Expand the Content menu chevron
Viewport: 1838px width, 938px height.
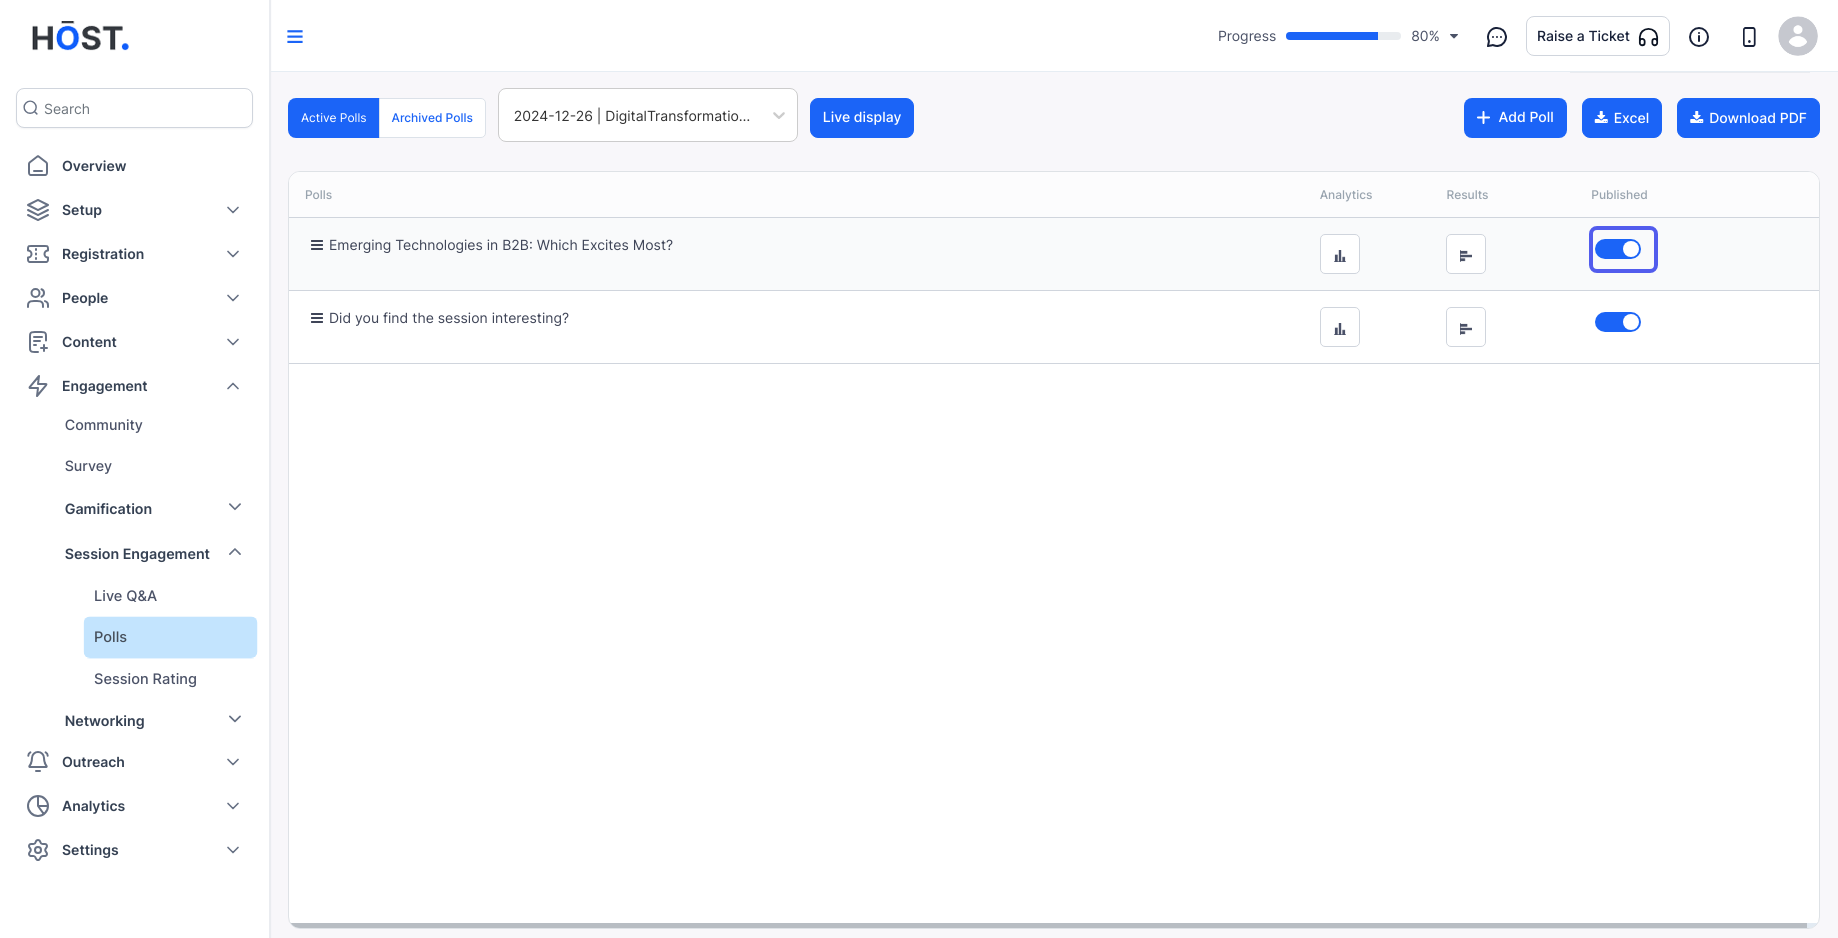point(233,342)
